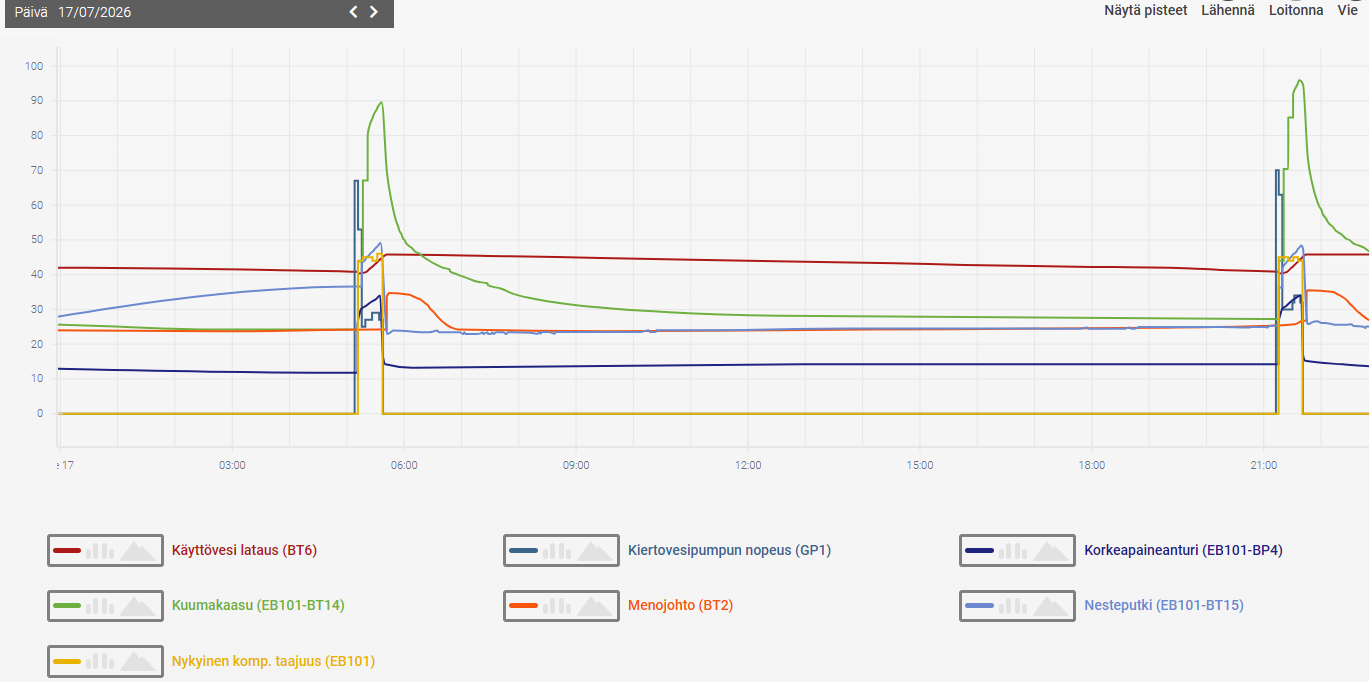Choose bar chart for Korkeapaineanturi (EB101-BP4)

pyautogui.click(x=1013, y=550)
